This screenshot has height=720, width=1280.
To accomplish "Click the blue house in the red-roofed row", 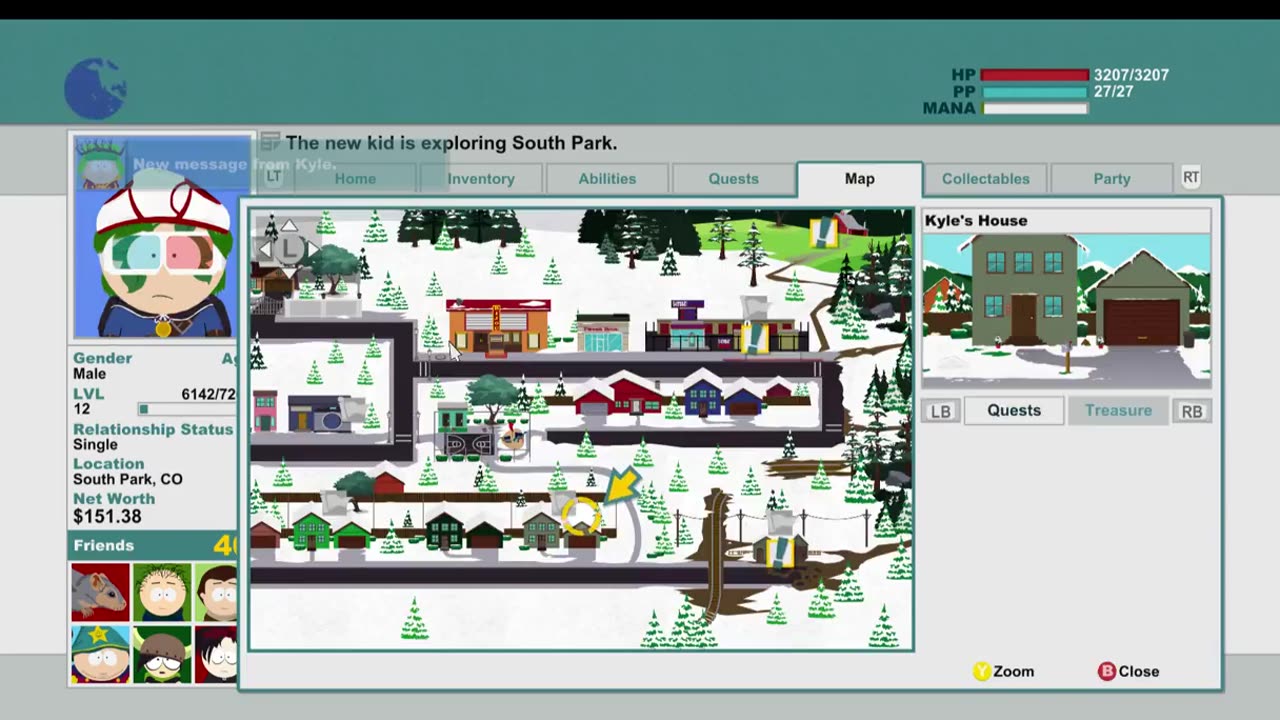I will (x=702, y=394).
